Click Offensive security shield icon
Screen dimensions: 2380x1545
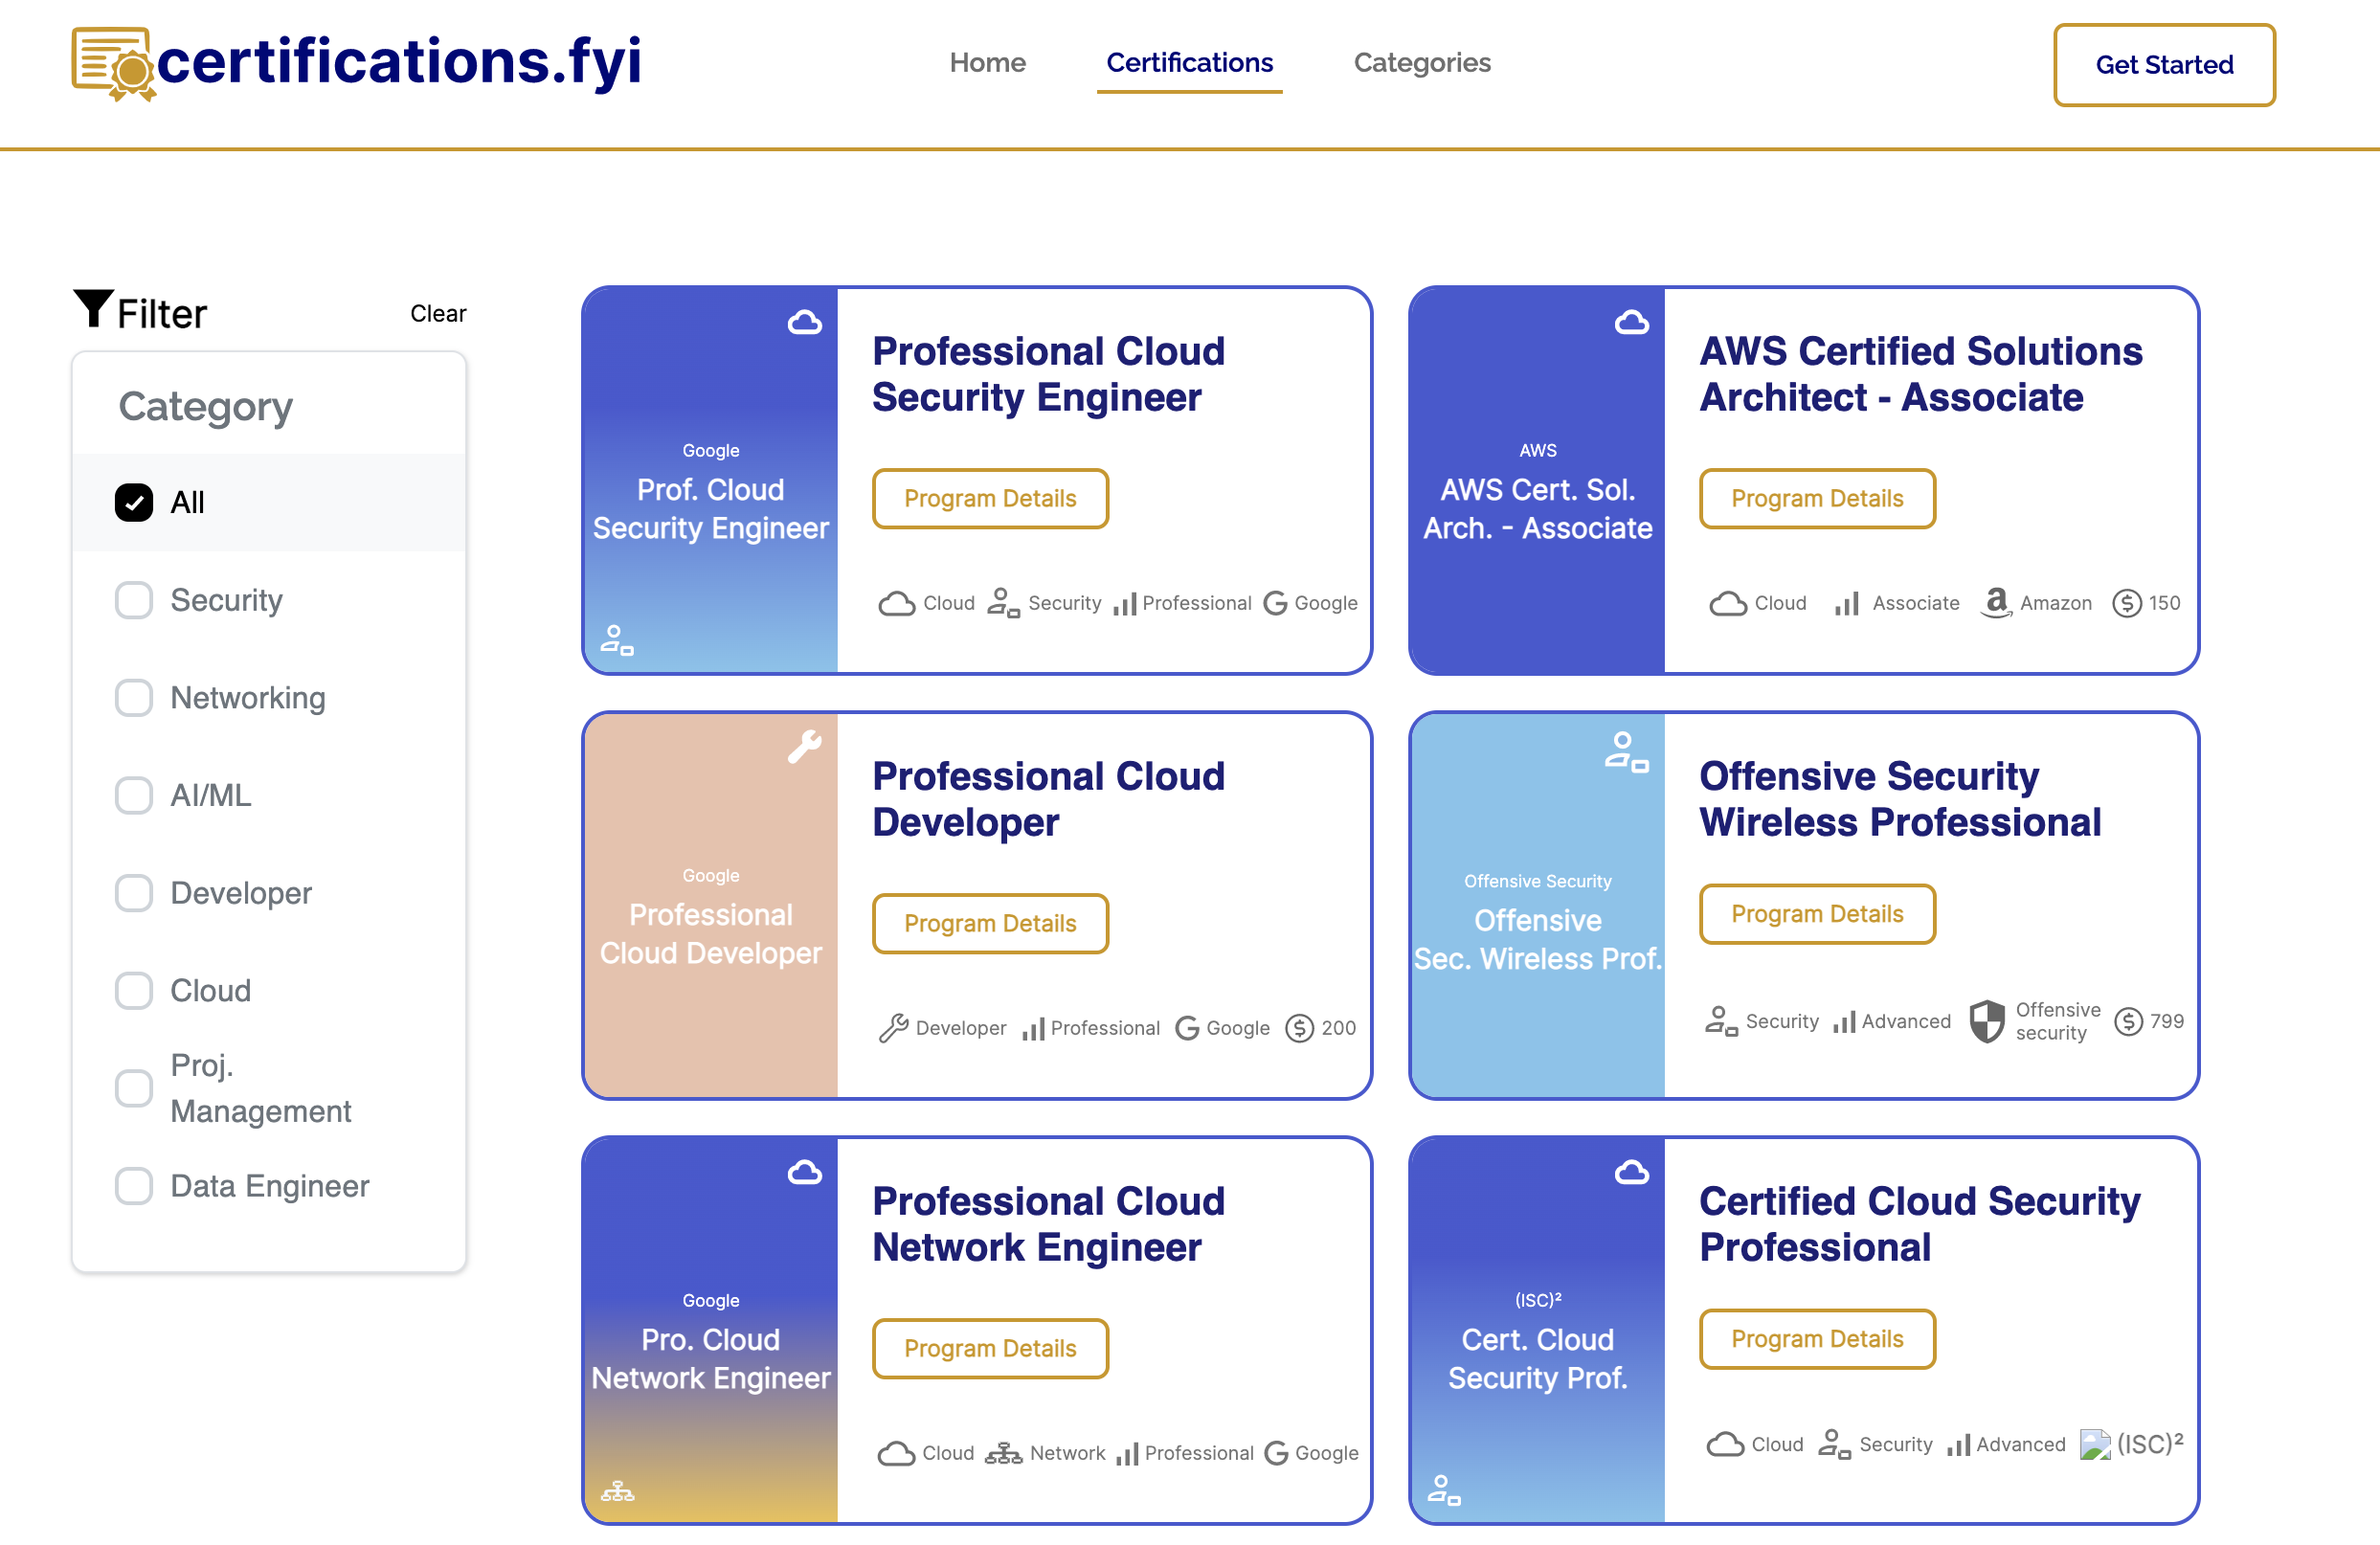point(1987,1021)
